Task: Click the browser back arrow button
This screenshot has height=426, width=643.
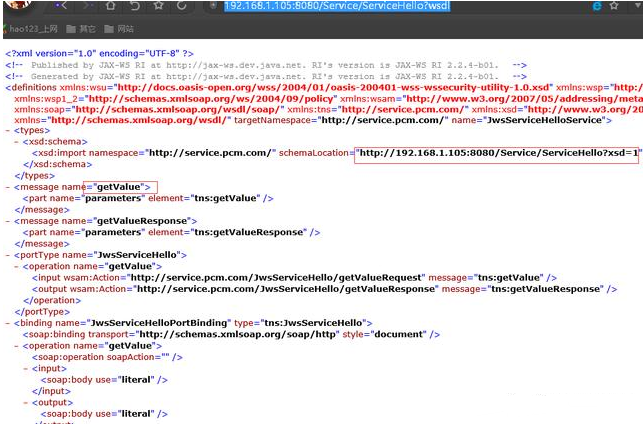Action: point(62,7)
